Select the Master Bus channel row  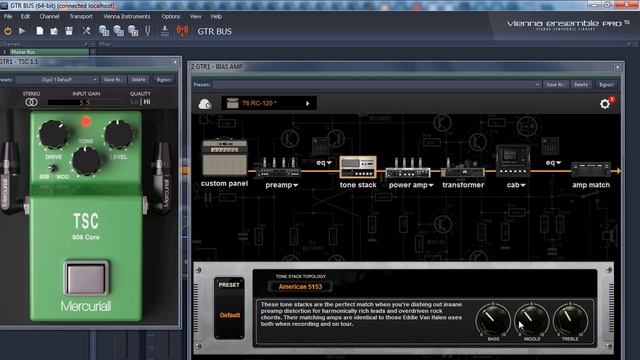tap(48, 52)
